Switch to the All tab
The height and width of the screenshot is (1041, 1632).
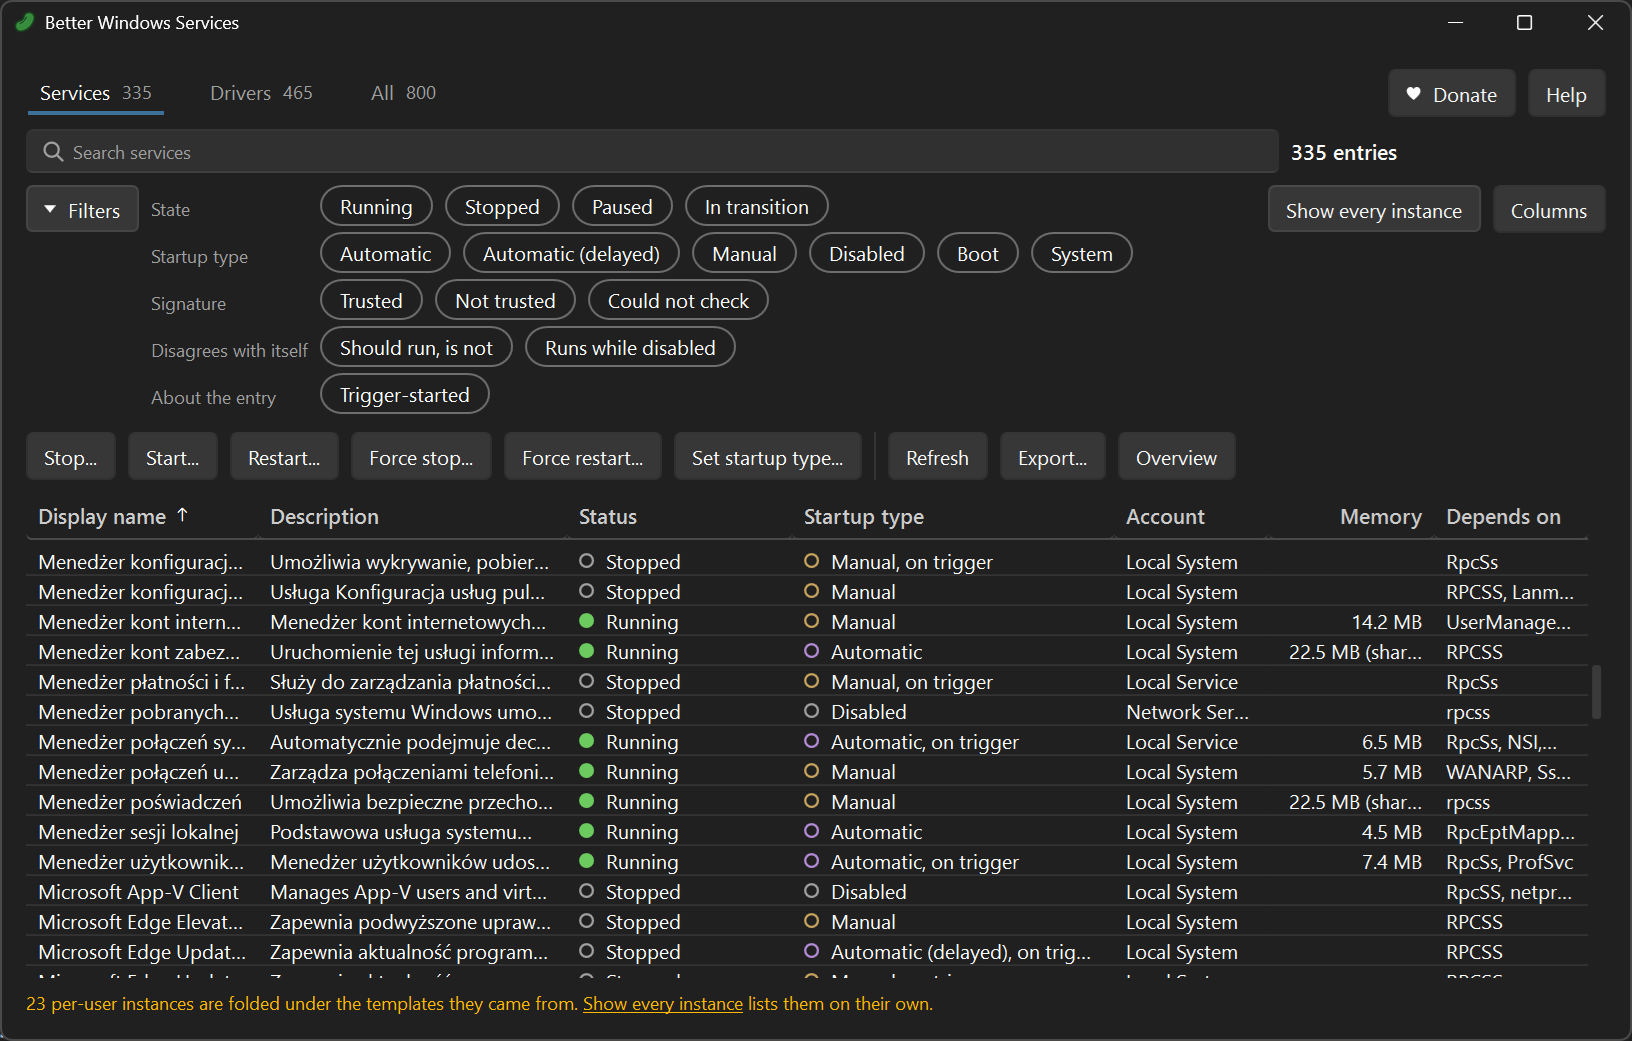click(x=403, y=93)
